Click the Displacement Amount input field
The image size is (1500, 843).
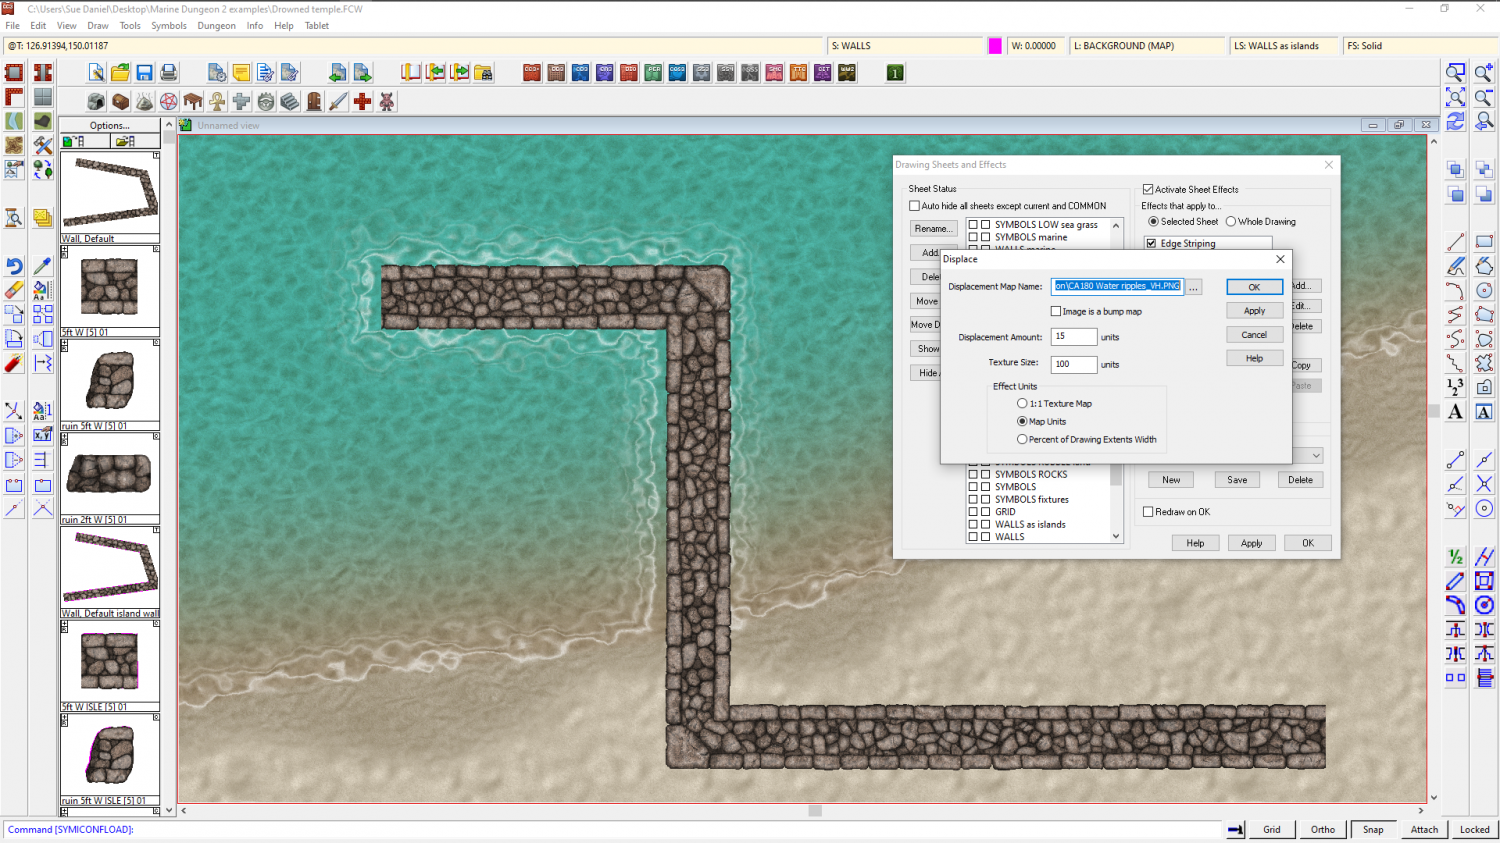[1074, 337]
